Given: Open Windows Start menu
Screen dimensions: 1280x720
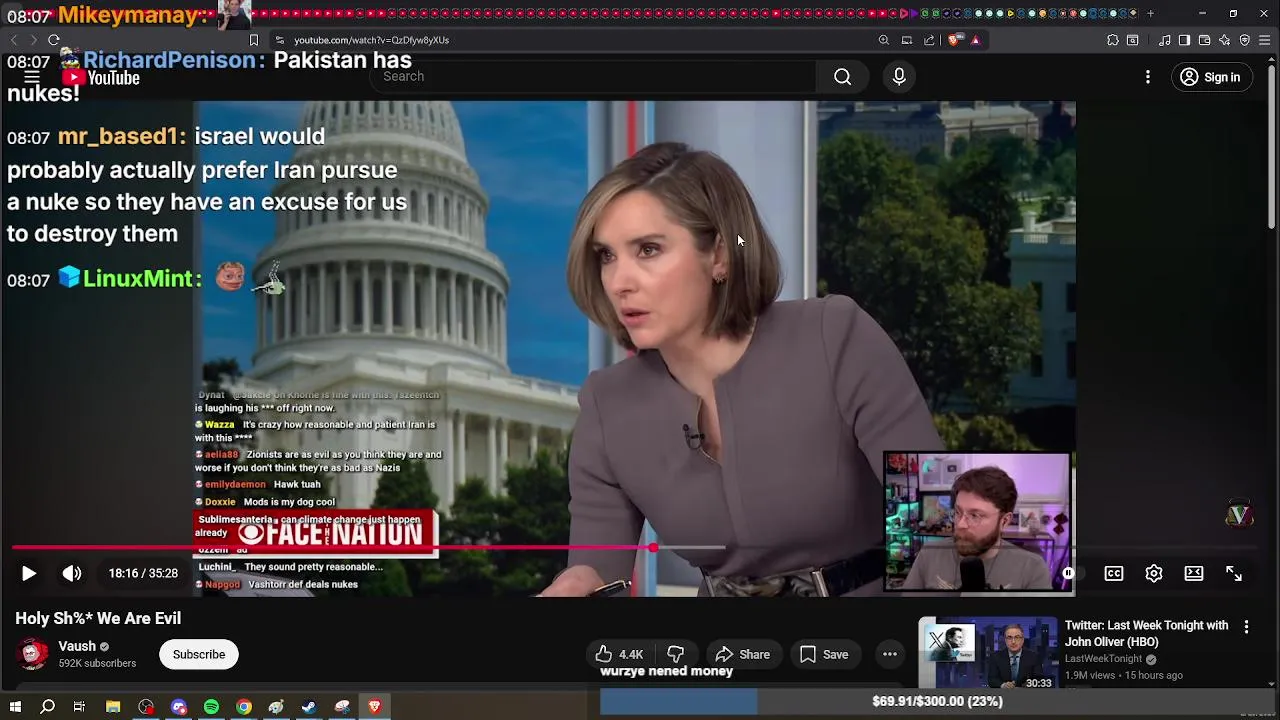Looking at the screenshot, I should 15,707.
